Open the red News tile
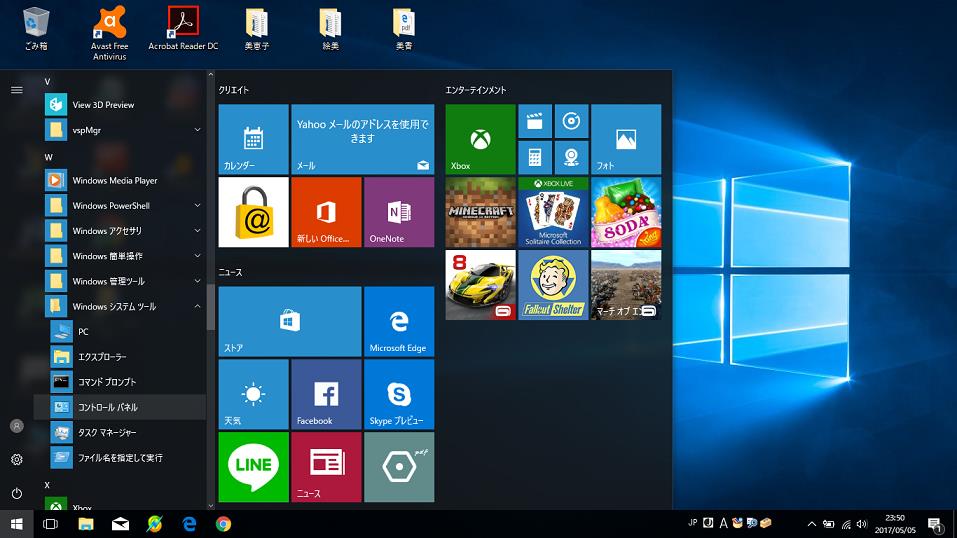The height and width of the screenshot is (538, 957). pyautogui.click(x=326, y=467)
